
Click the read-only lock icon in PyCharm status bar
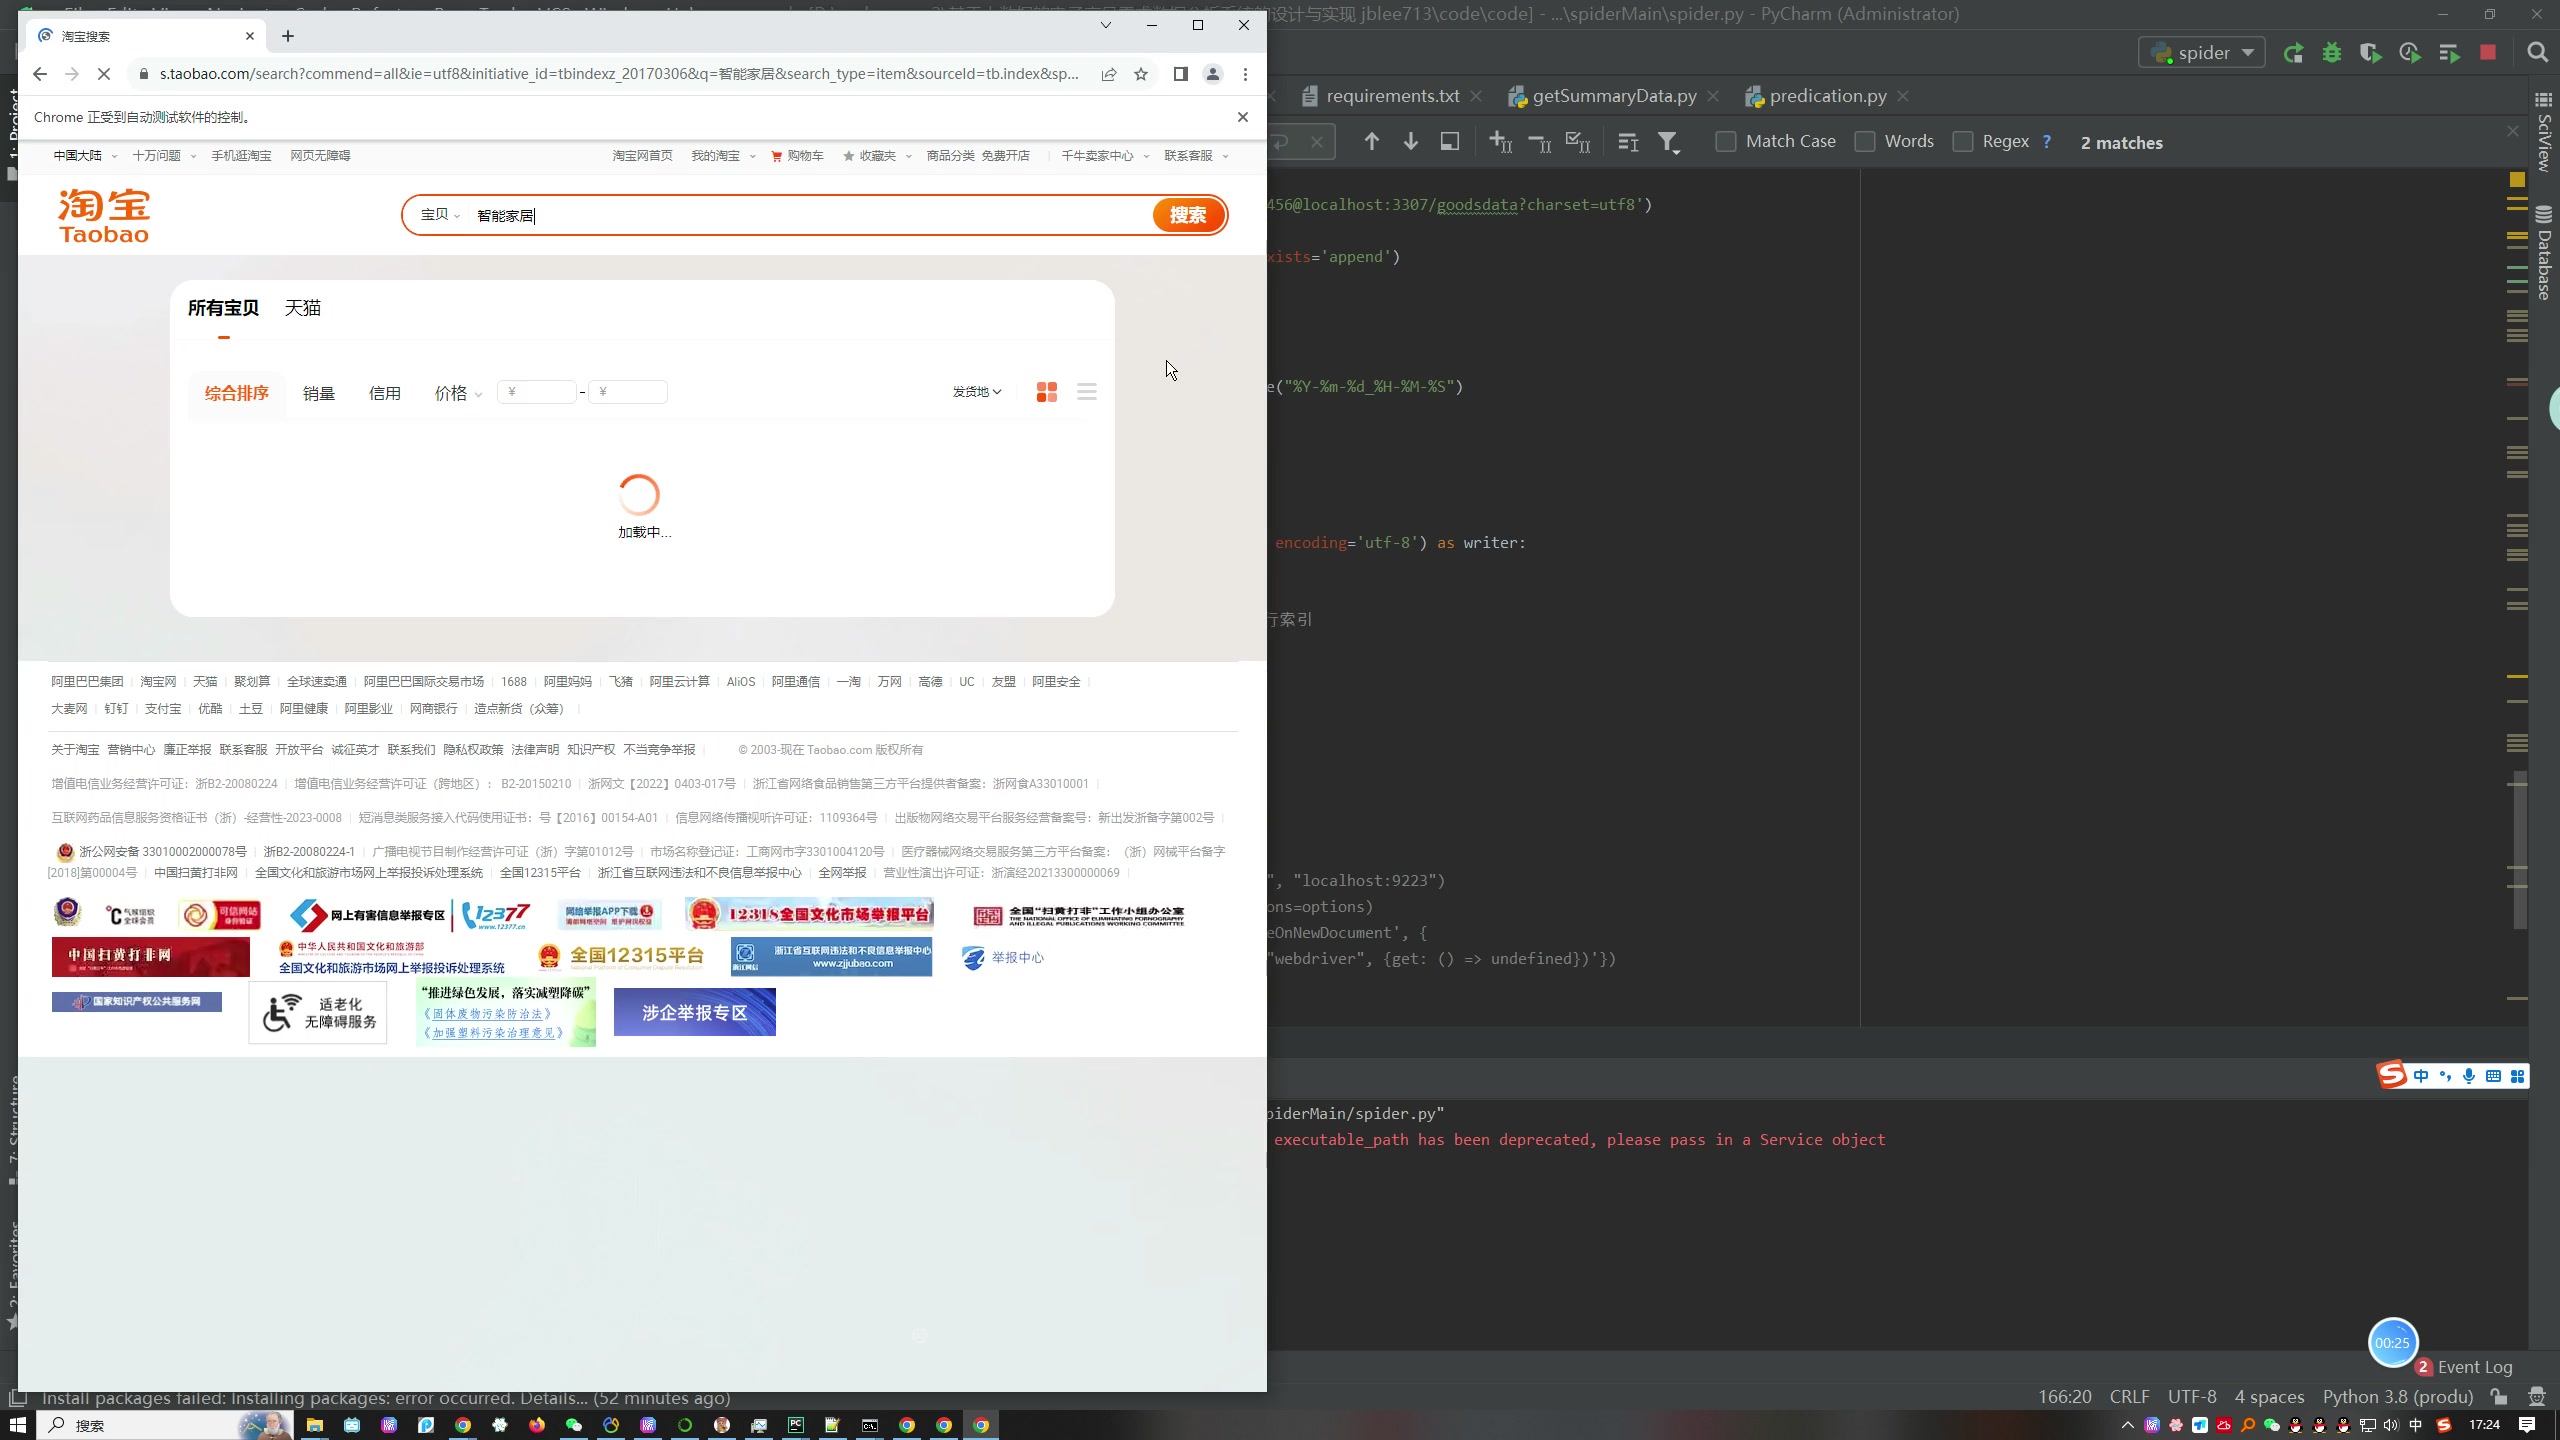click(x=2499, y=1397)
